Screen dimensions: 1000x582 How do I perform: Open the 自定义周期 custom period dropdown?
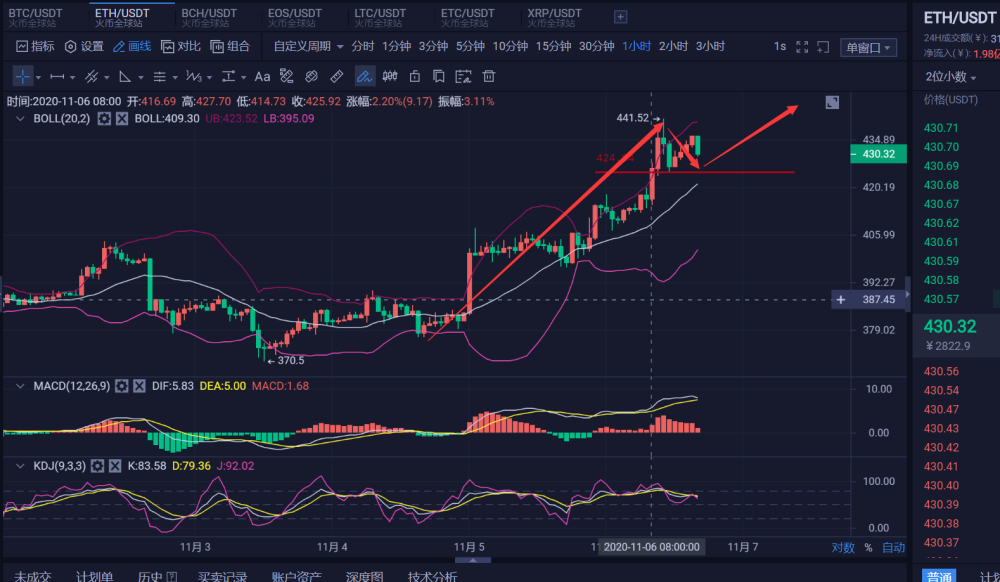click(309, 47)
